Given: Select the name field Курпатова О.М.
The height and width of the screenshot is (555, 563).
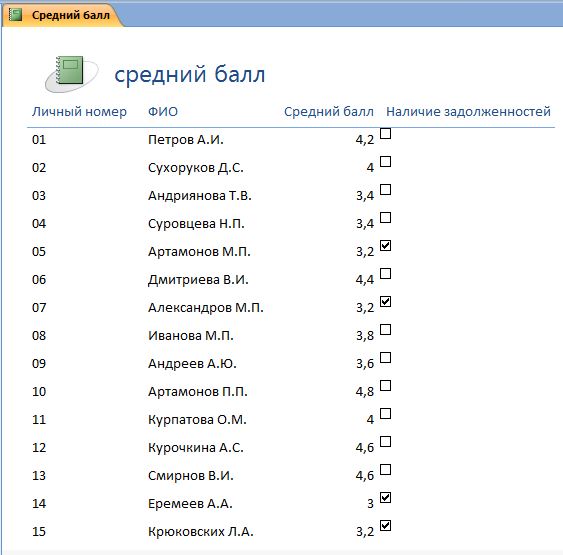Looking at the screenshot, I should (x=197, y=419).
